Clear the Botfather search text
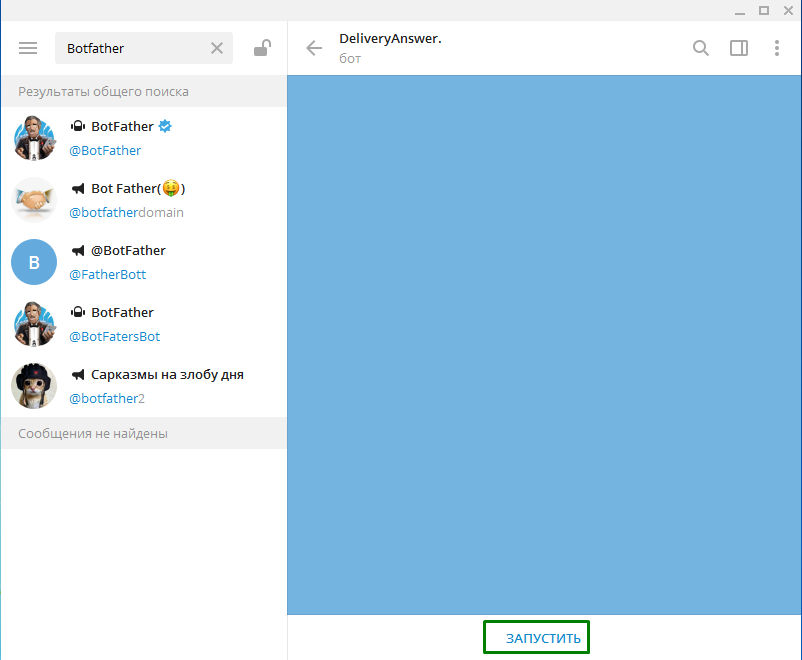 tap(217, 48)
